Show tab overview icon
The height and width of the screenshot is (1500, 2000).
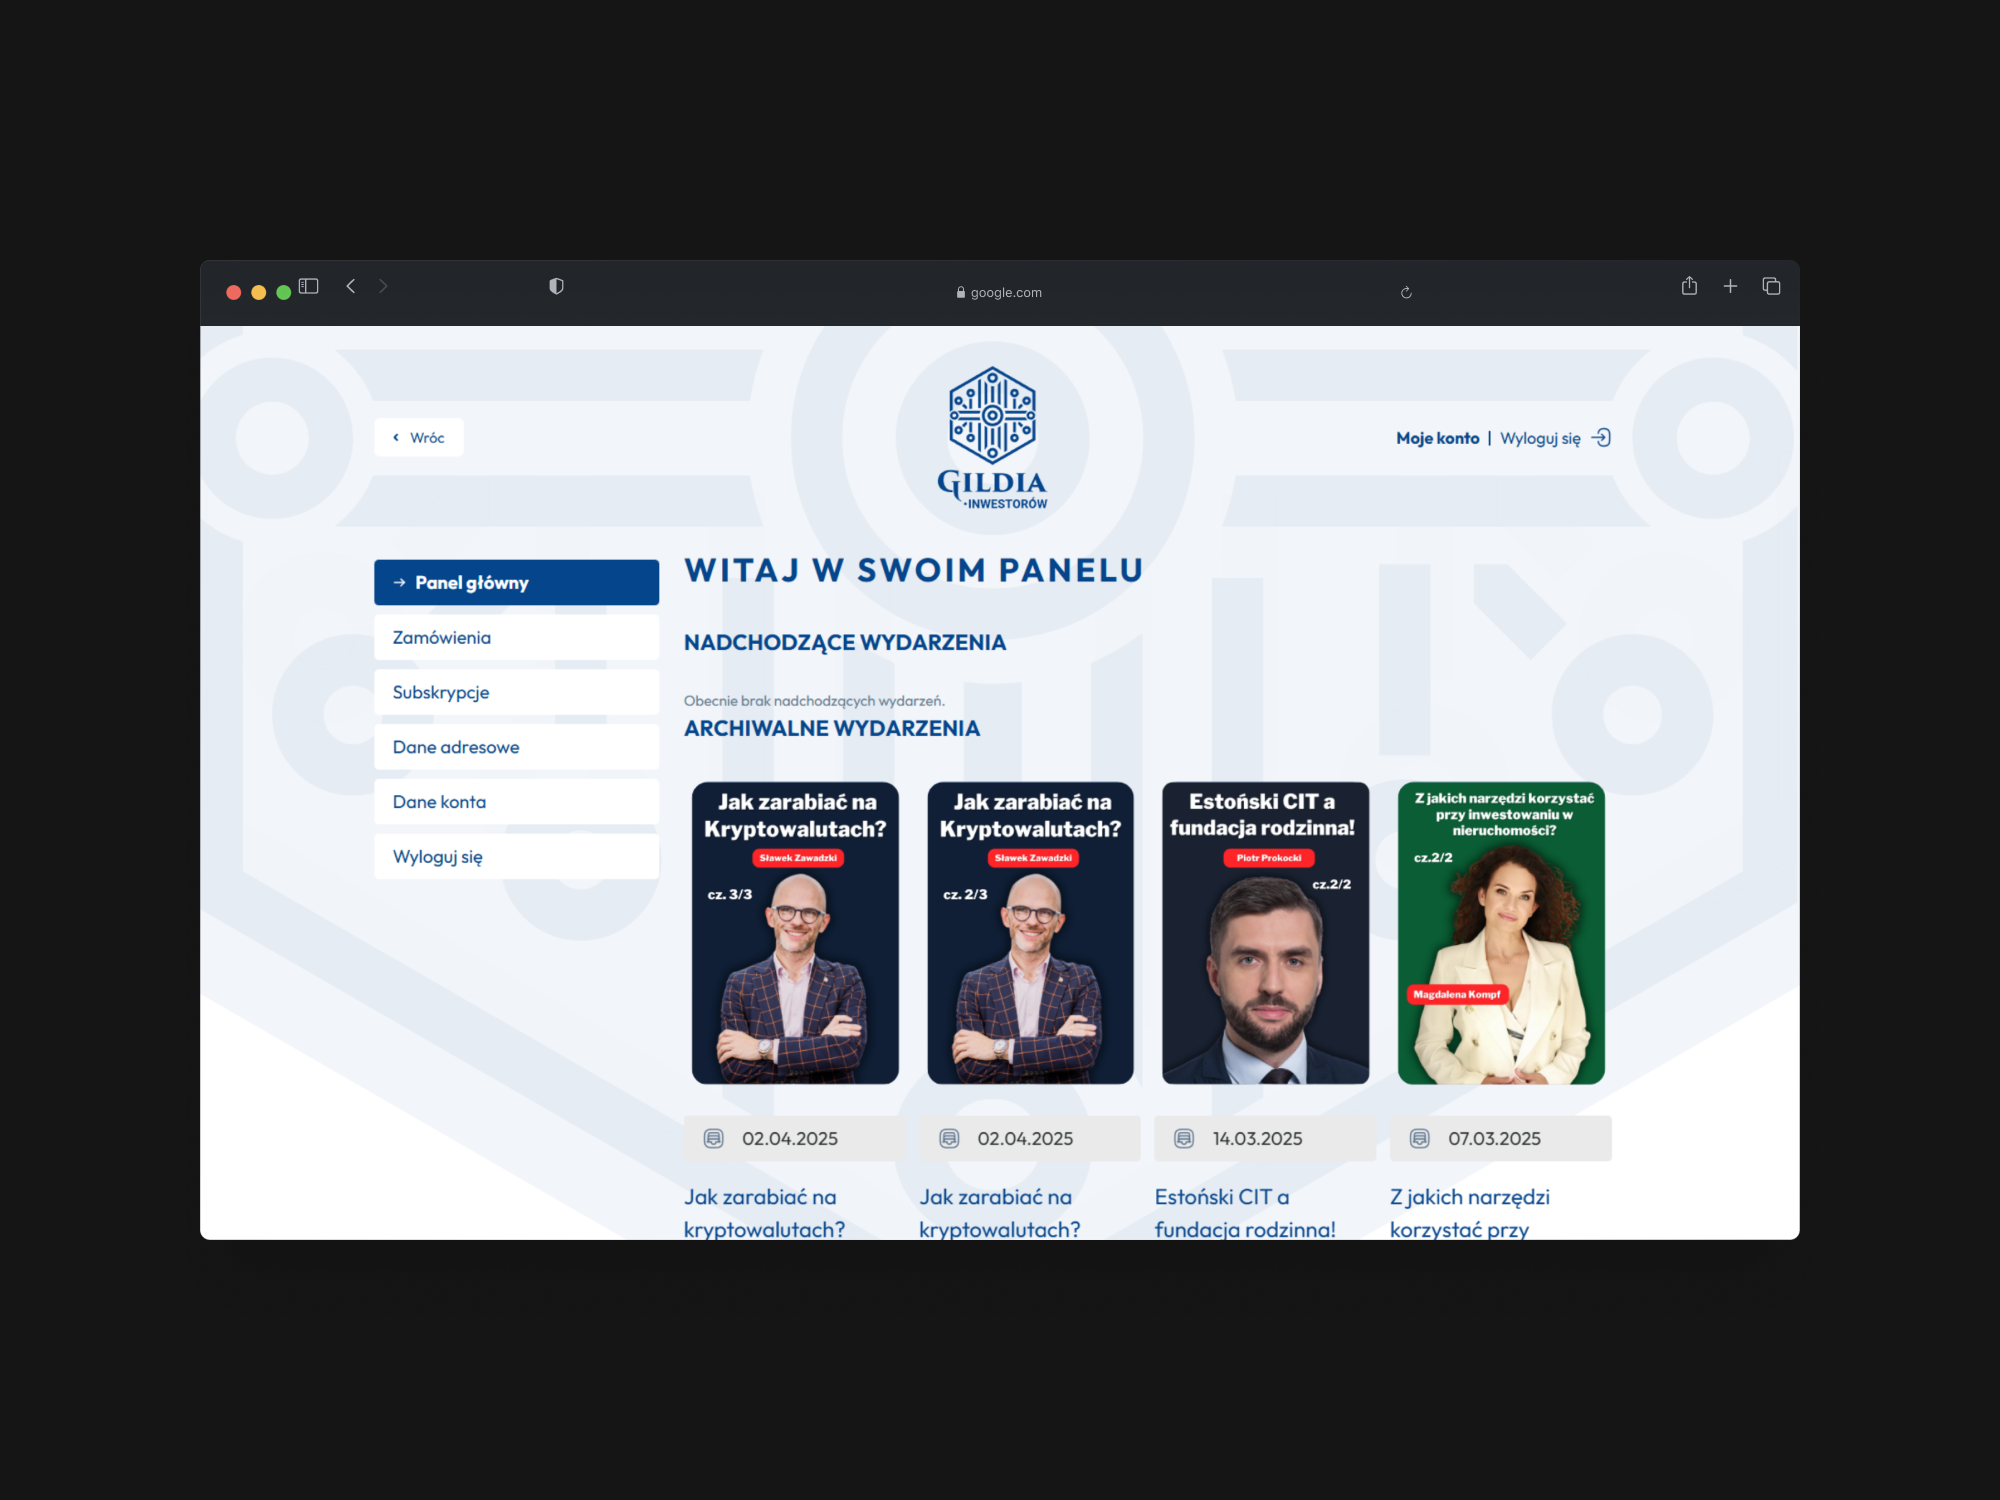(1771, 286)
